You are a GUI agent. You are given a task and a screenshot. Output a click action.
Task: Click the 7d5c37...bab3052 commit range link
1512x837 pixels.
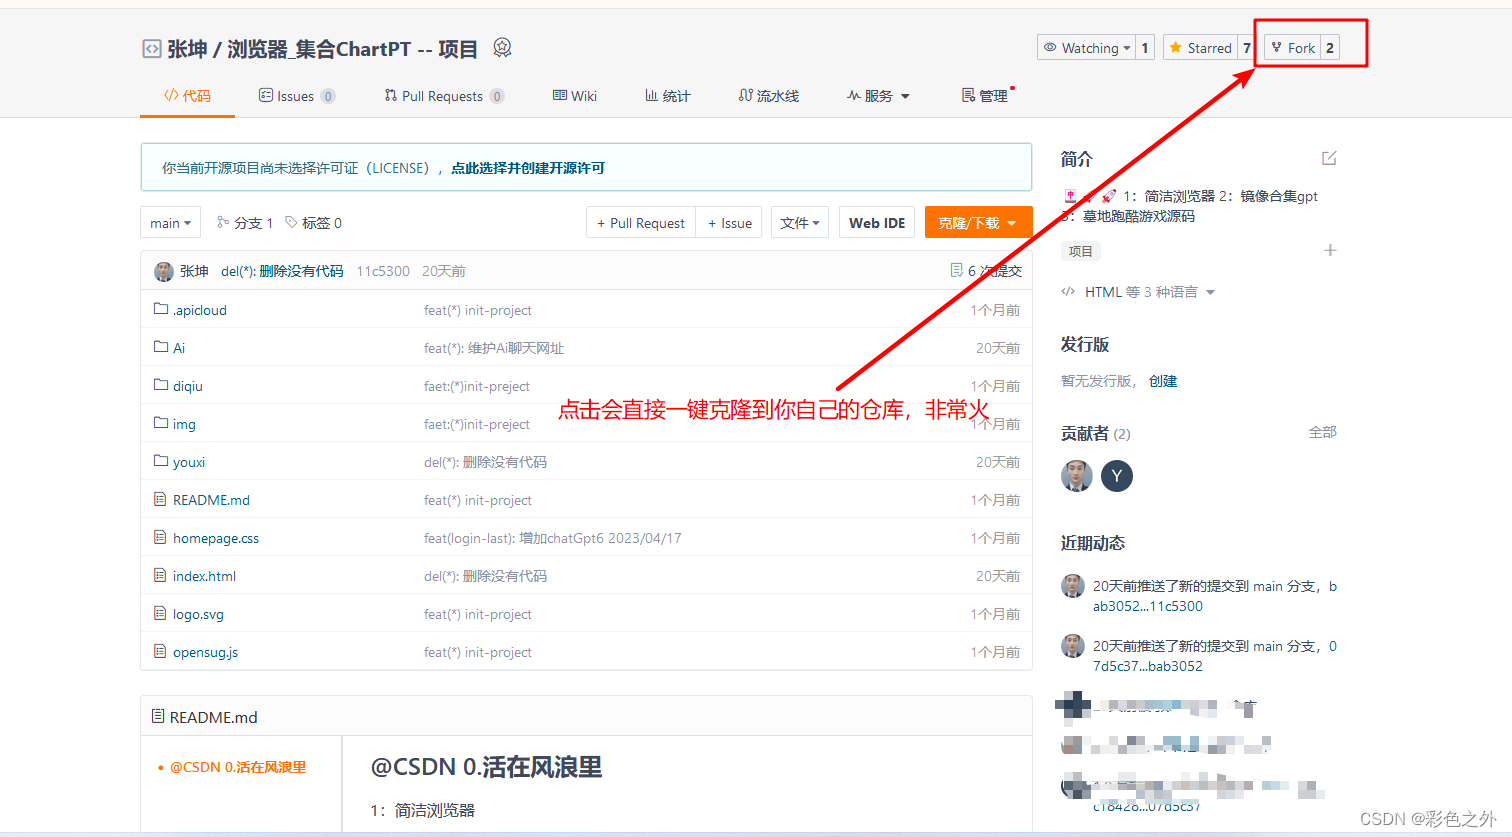(x=1148, y=666)
